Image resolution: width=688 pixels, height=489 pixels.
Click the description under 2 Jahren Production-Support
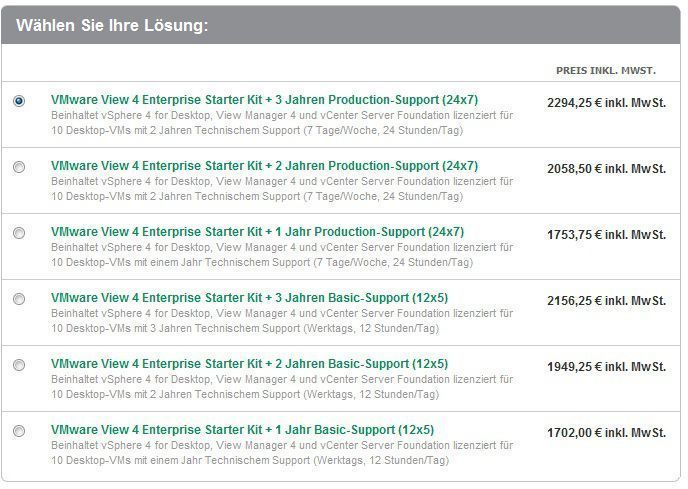pos(282,189)
